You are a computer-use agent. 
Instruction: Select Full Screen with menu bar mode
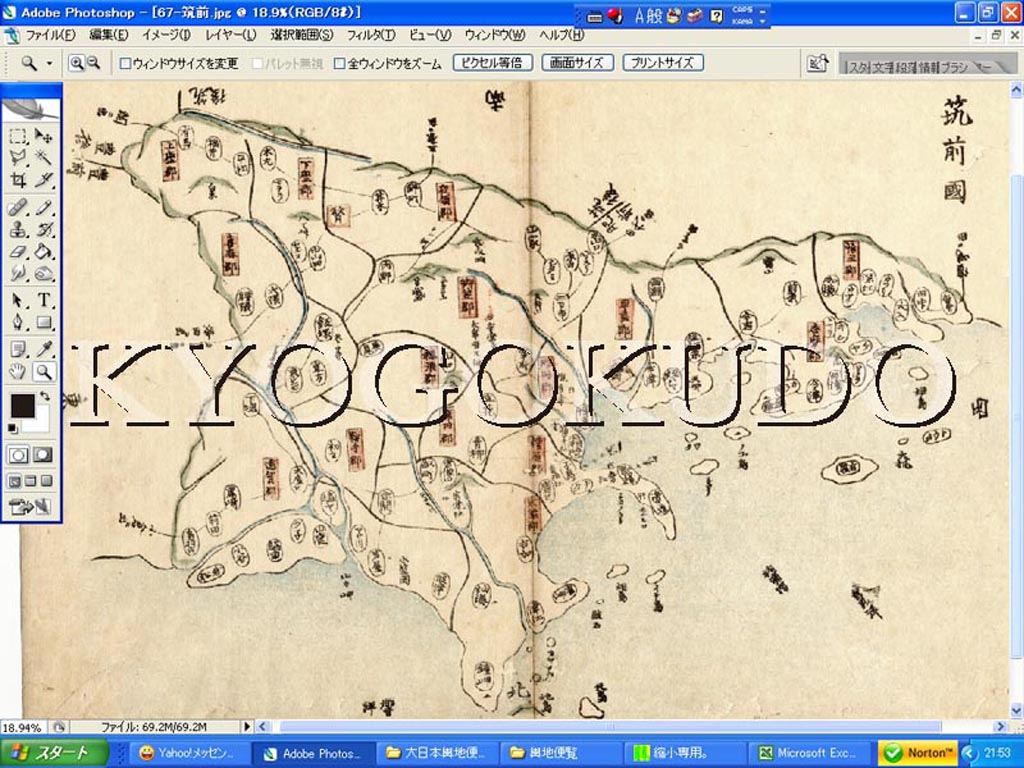tap(30, 481)
